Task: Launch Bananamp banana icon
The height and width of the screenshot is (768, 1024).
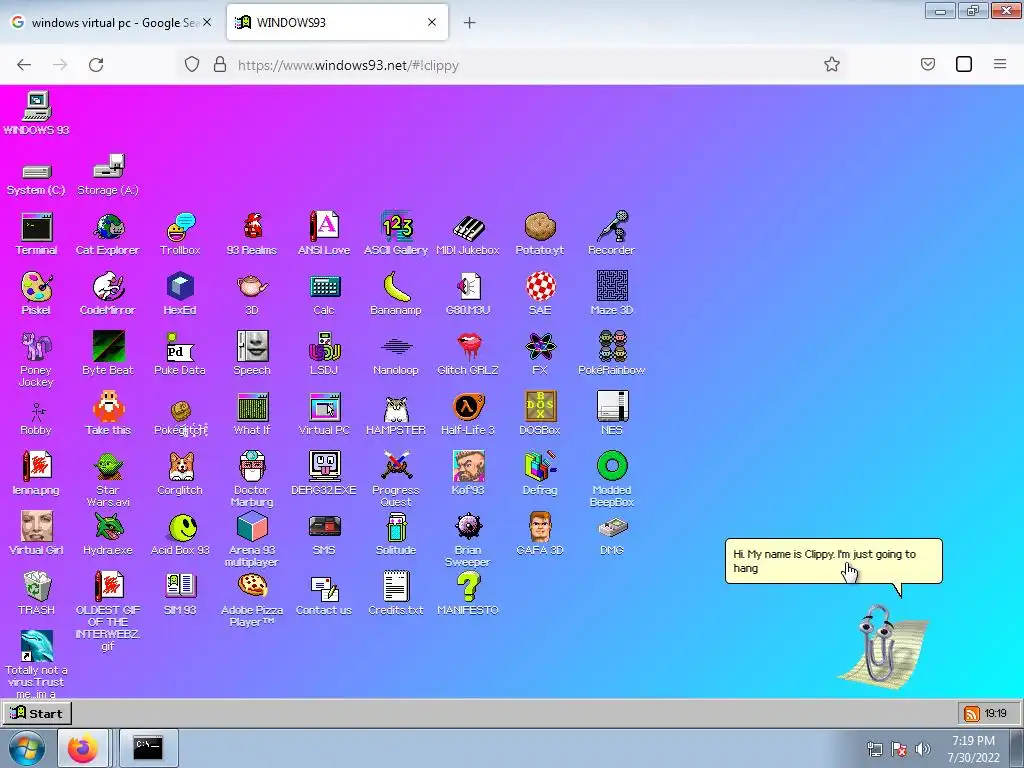Action: click(x=396, y=287)
